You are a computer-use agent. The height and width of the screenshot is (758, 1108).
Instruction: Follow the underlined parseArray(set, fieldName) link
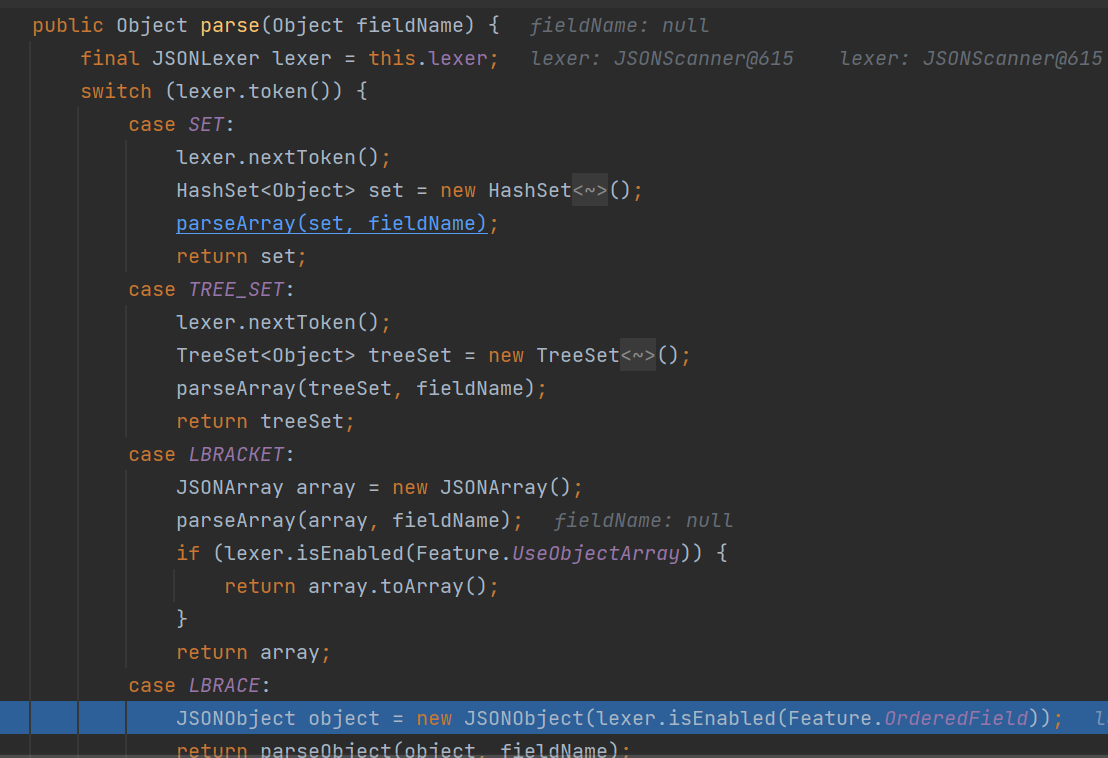pos(331,223)
